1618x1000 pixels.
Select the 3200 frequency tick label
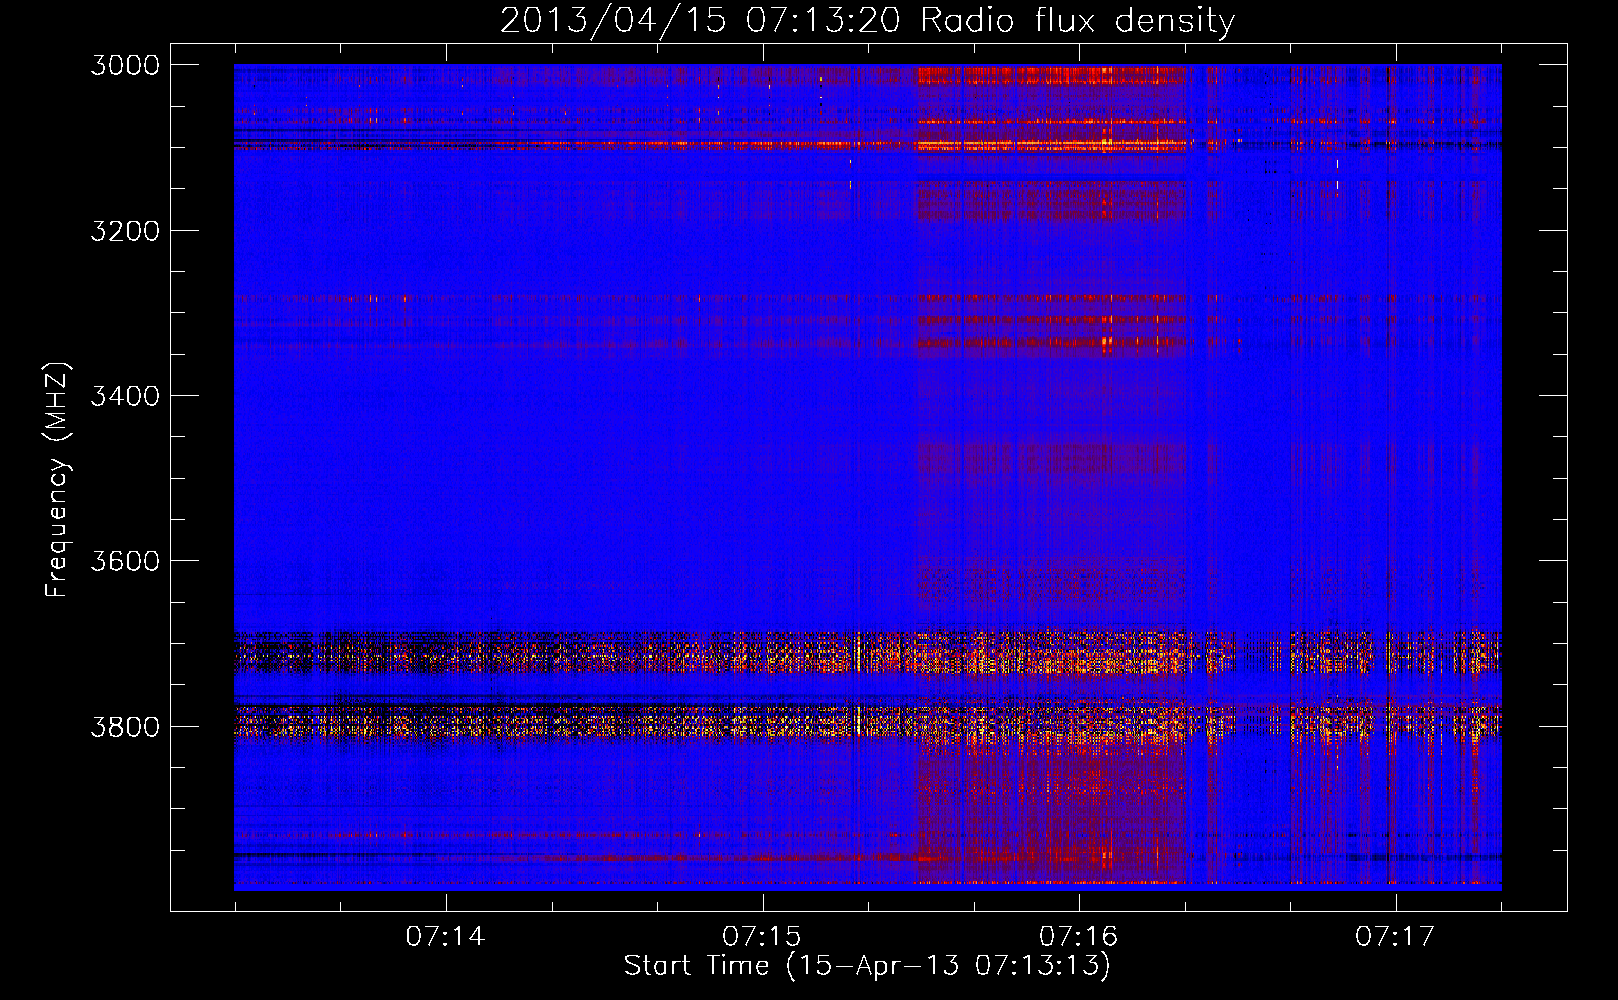point(125,231)
